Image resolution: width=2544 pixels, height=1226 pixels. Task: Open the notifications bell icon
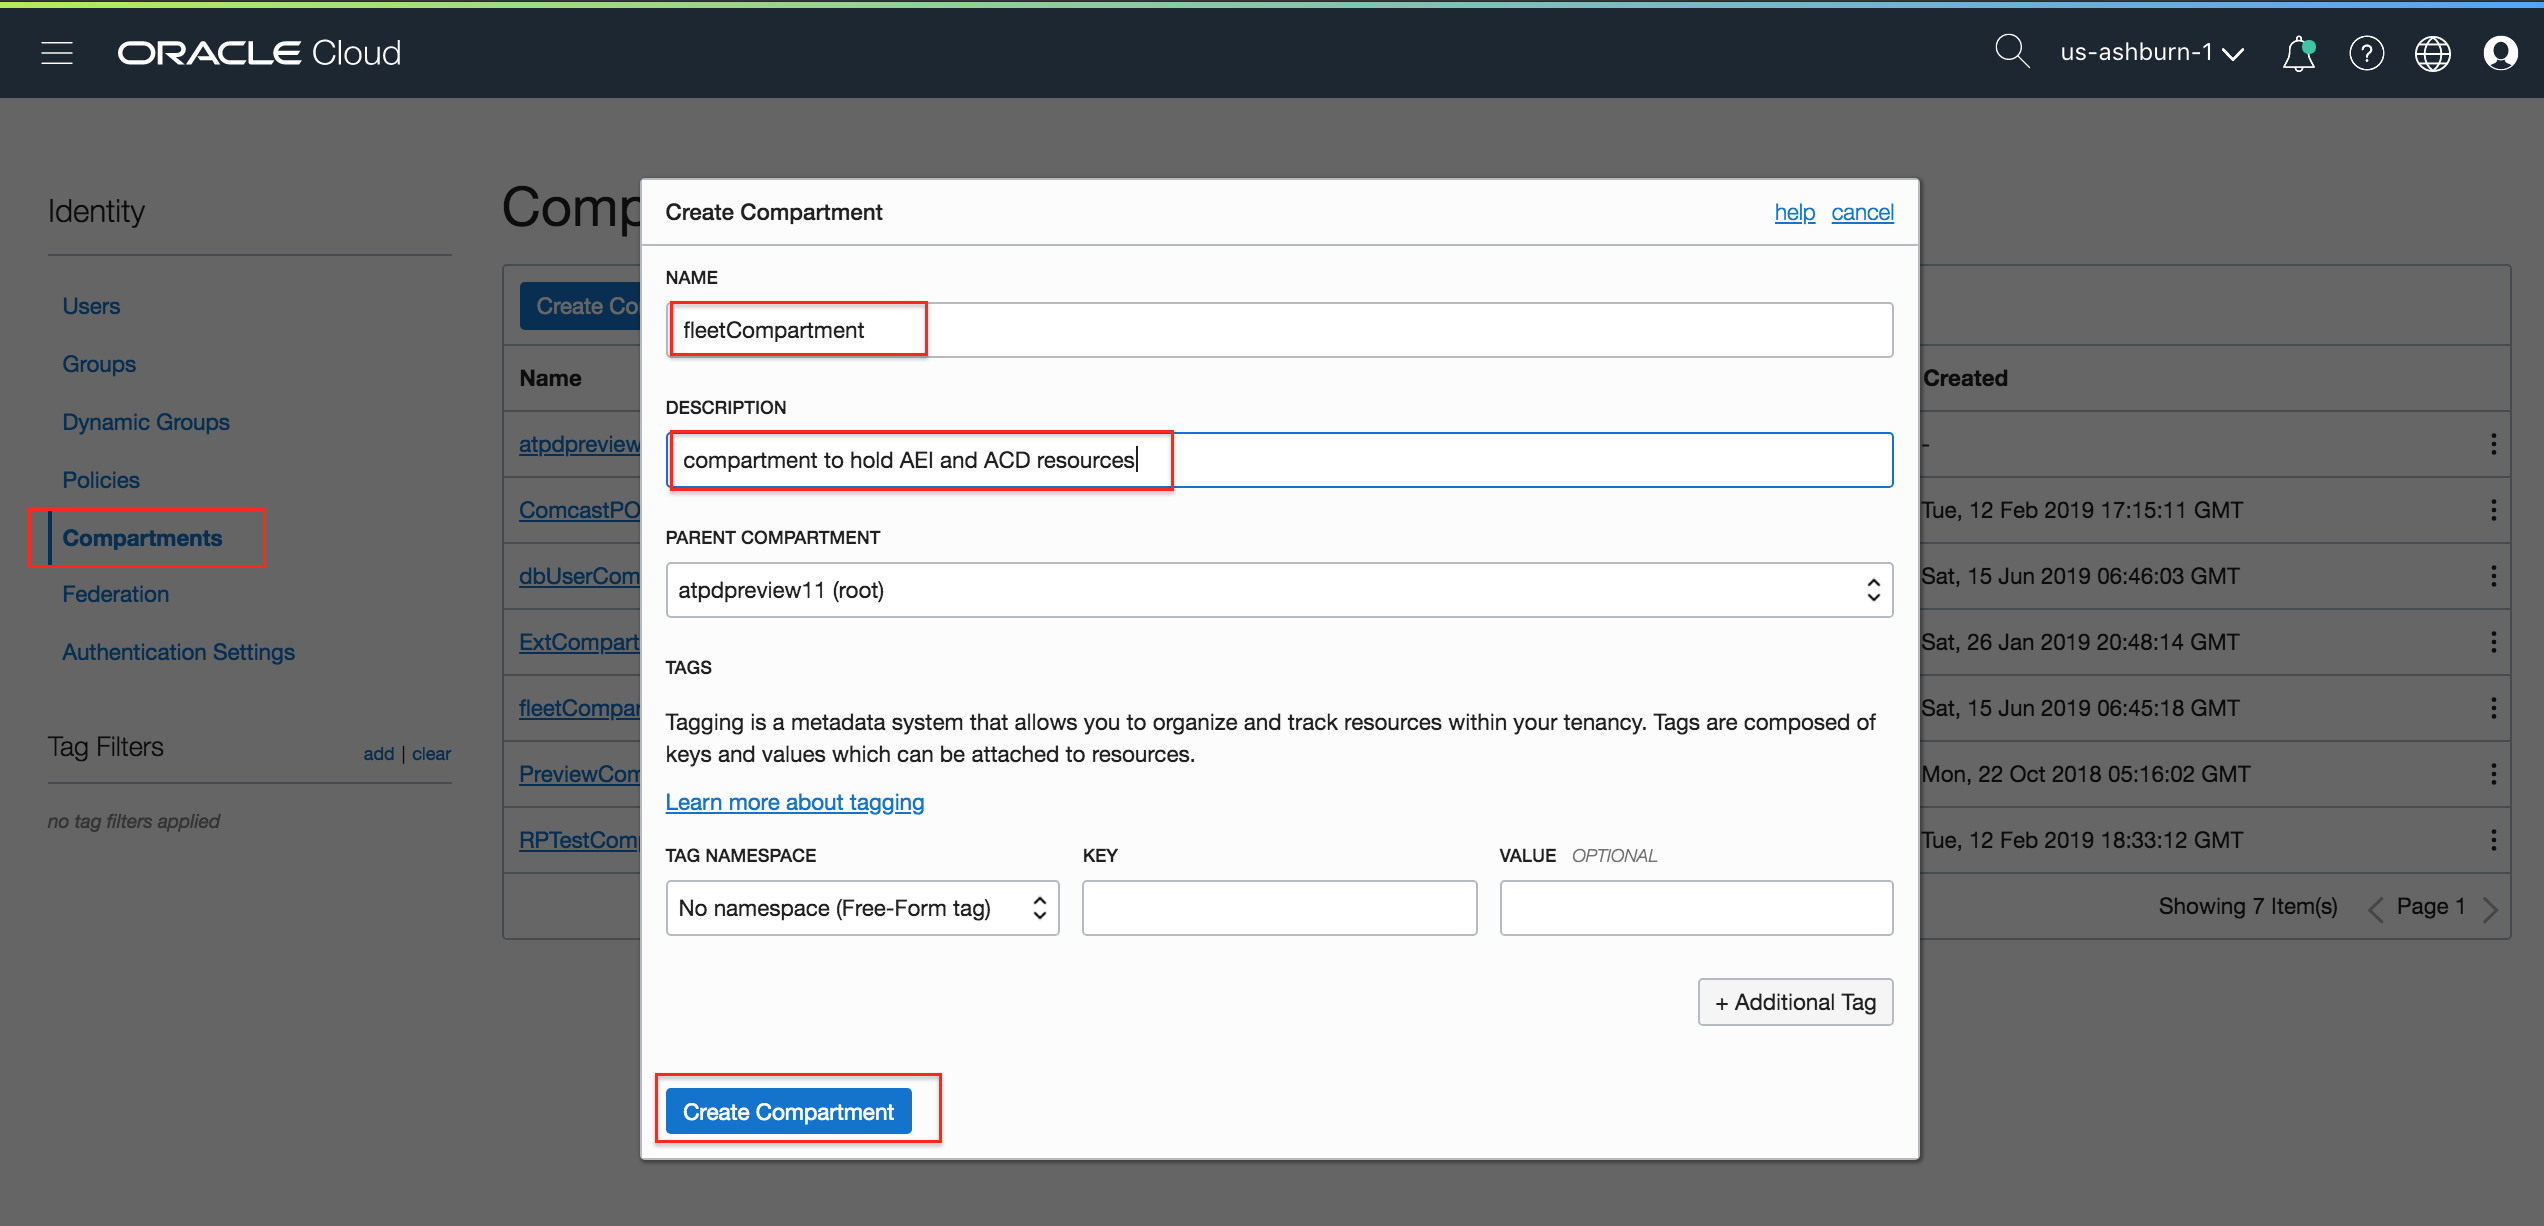[x=2299, y=53]
